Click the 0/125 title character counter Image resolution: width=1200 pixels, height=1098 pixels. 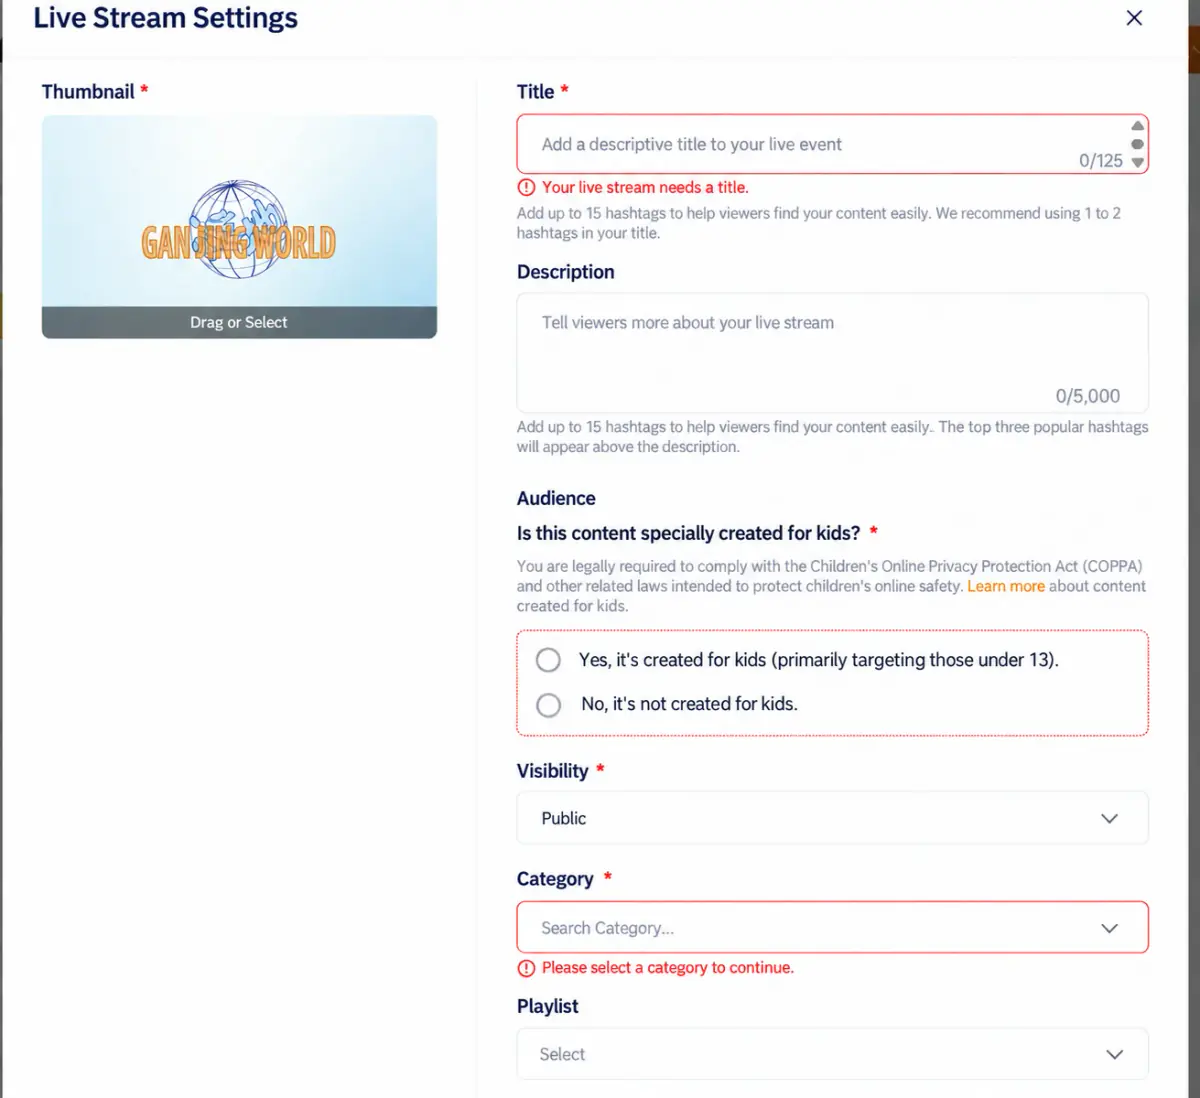tap(1101, 160)
